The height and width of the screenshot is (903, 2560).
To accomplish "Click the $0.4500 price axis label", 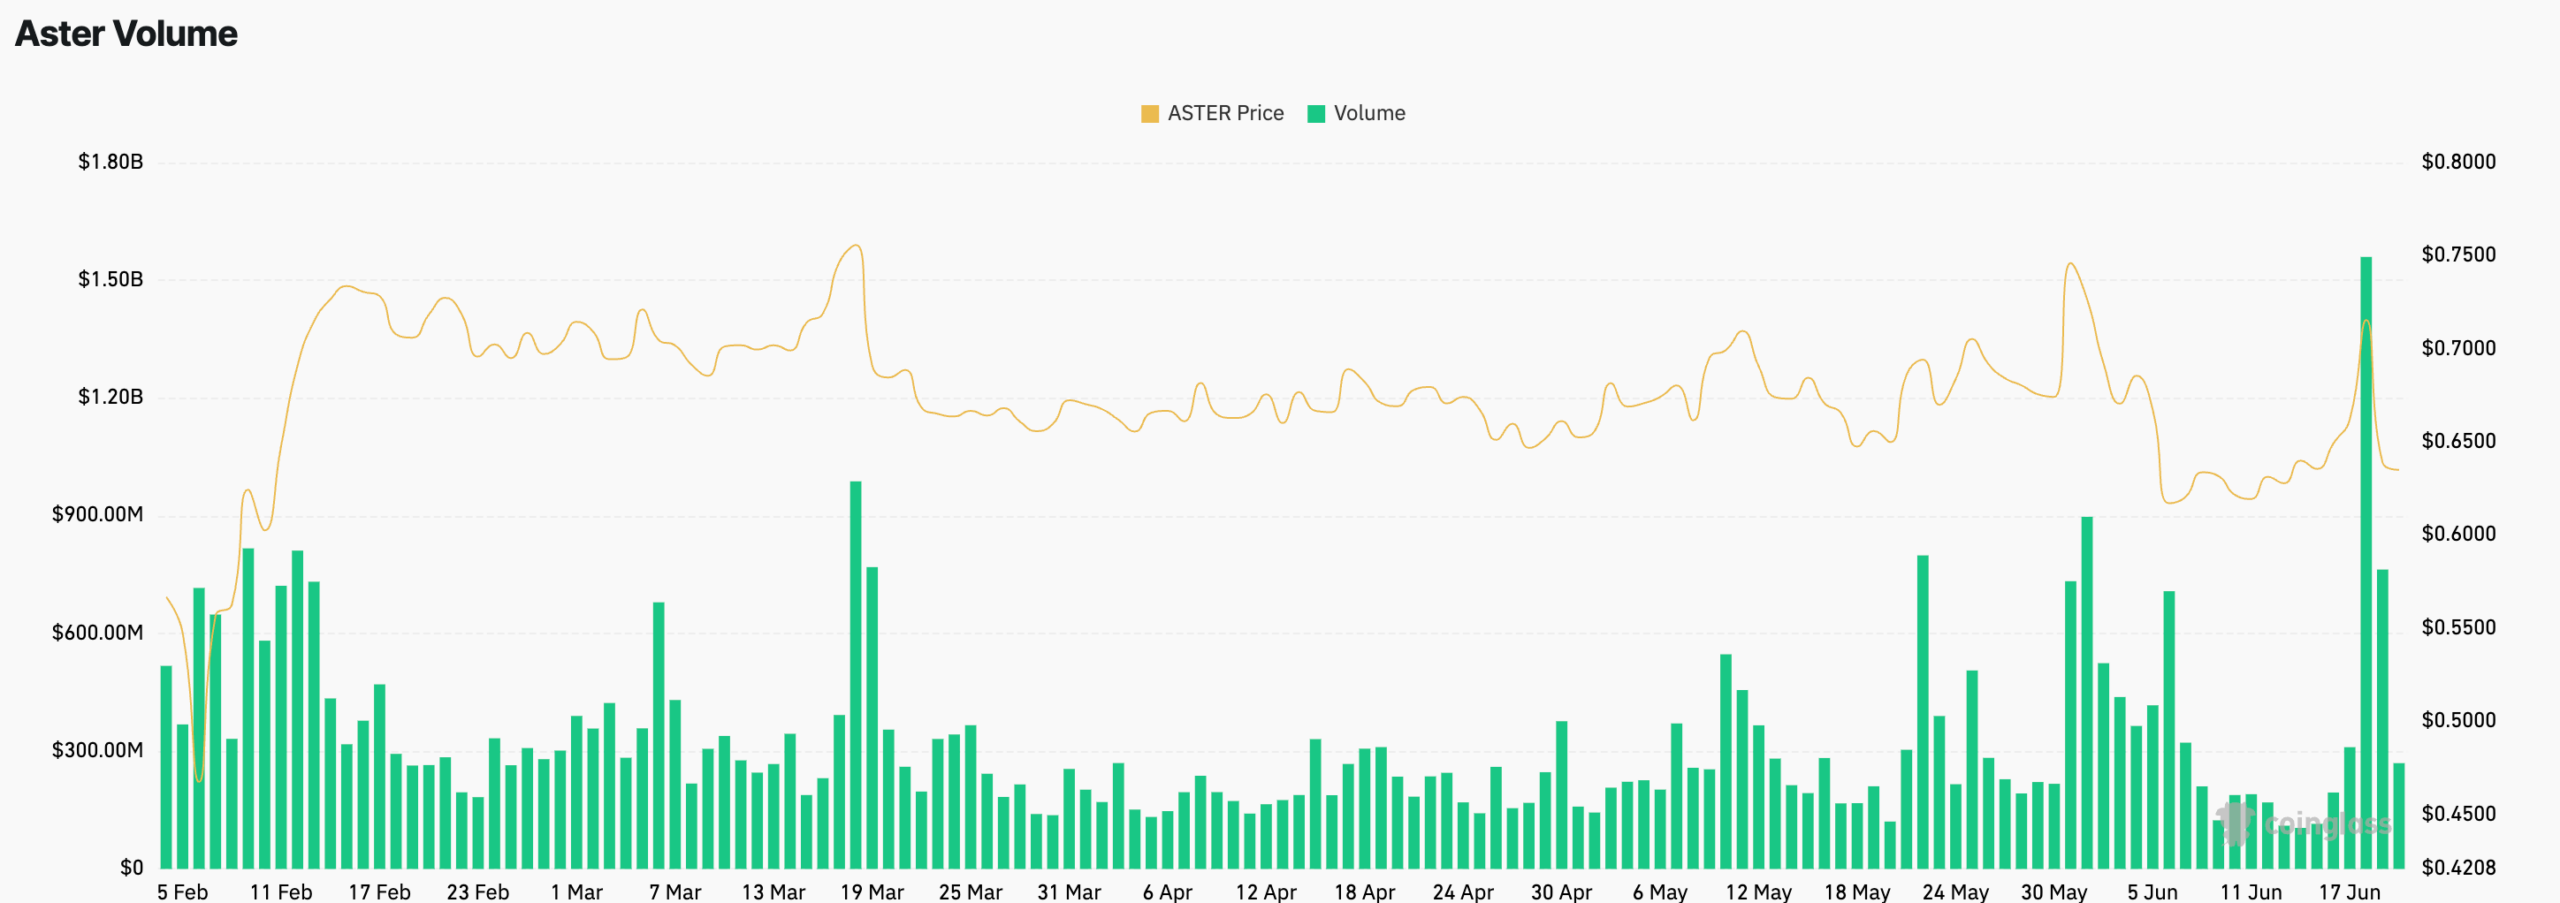I will (2458, 814).
